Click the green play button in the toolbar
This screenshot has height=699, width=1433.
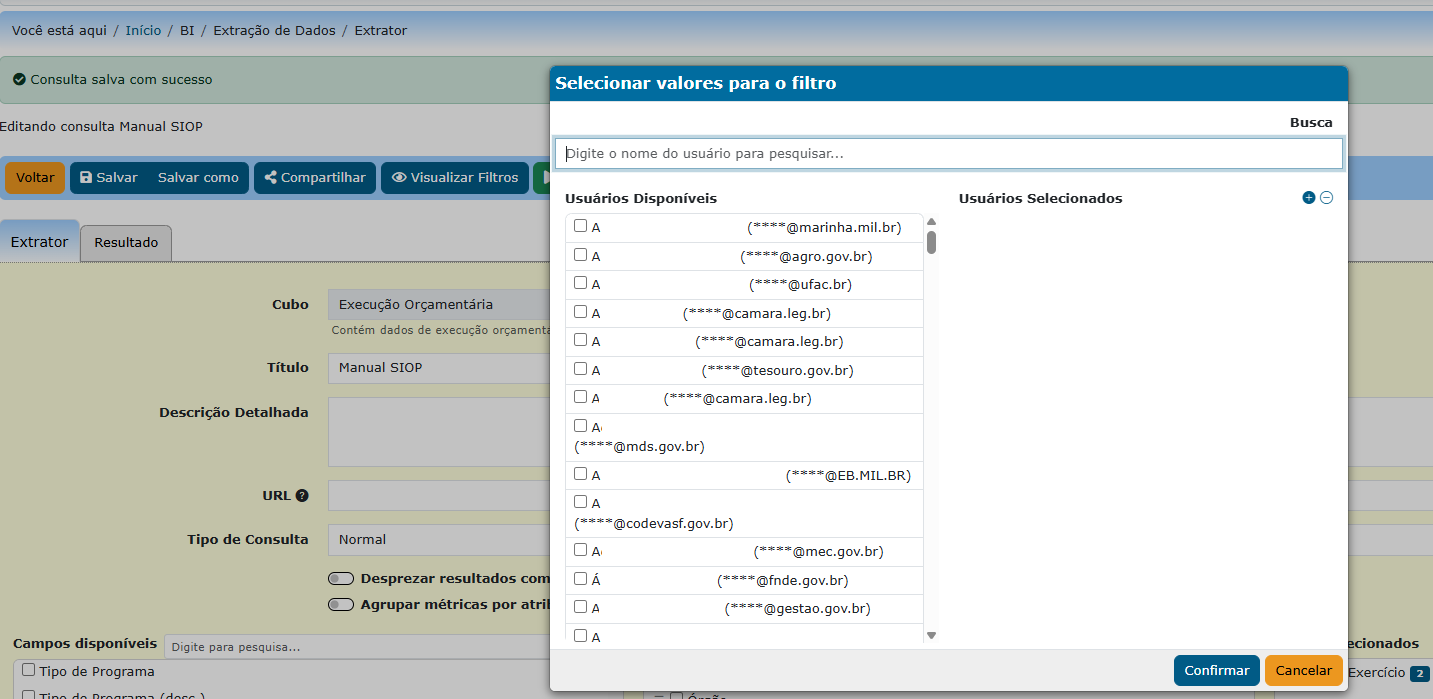542,177
